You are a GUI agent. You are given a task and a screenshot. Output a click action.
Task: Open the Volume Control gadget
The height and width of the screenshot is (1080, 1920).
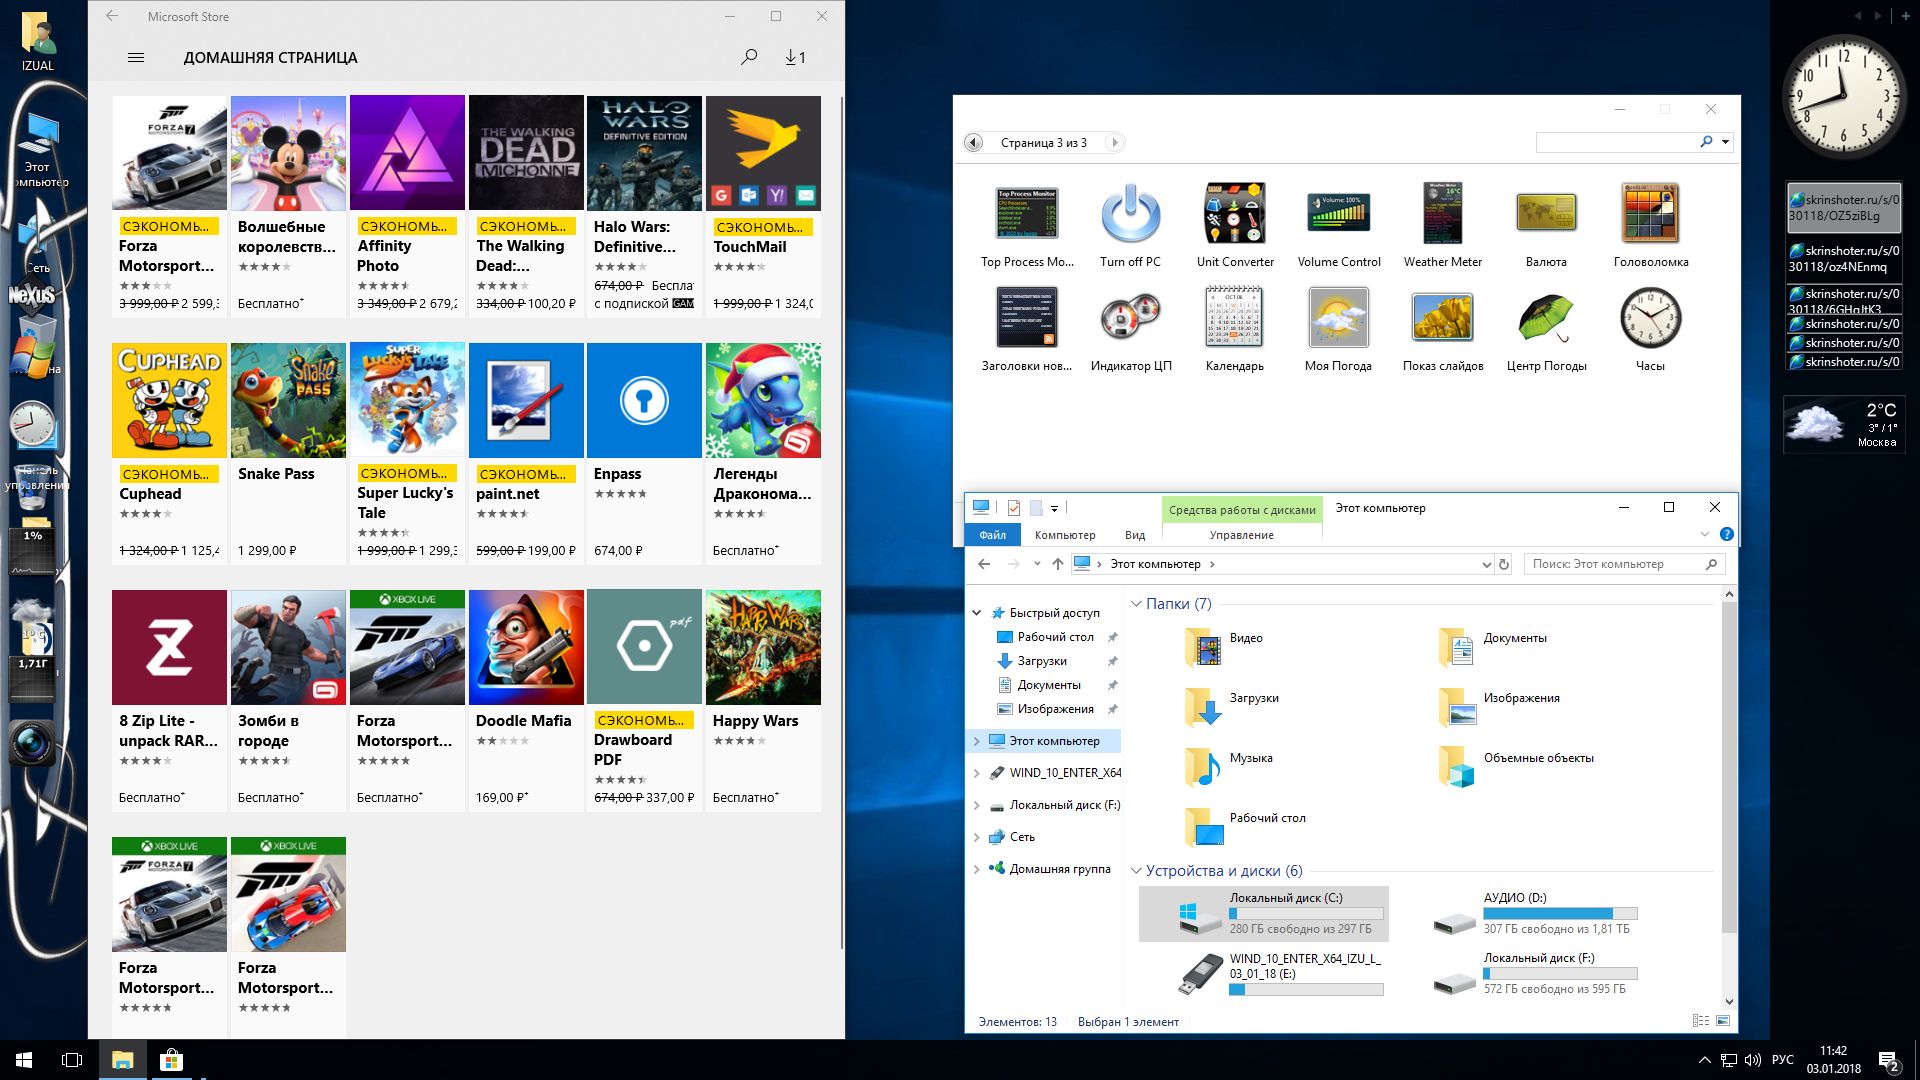point(1338,215)
